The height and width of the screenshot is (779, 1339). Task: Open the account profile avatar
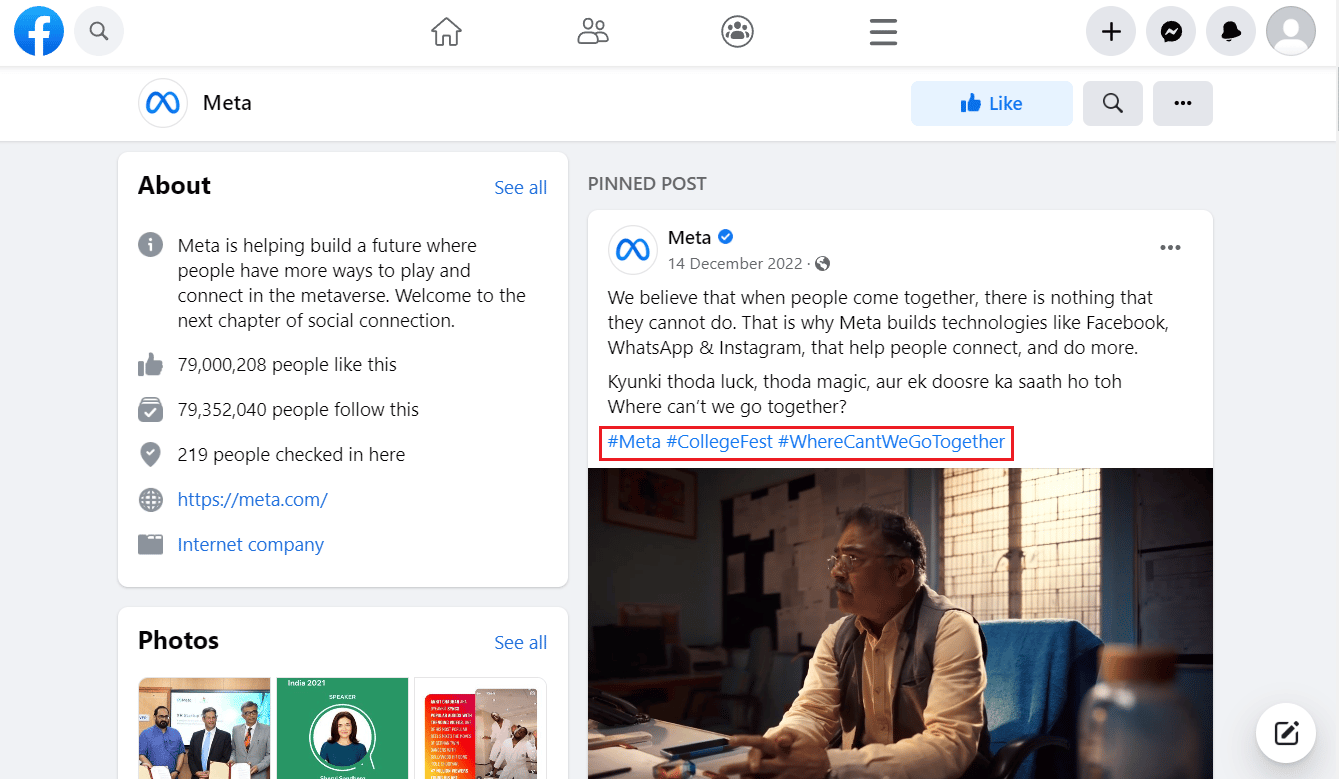click(x=1291, y=31)
